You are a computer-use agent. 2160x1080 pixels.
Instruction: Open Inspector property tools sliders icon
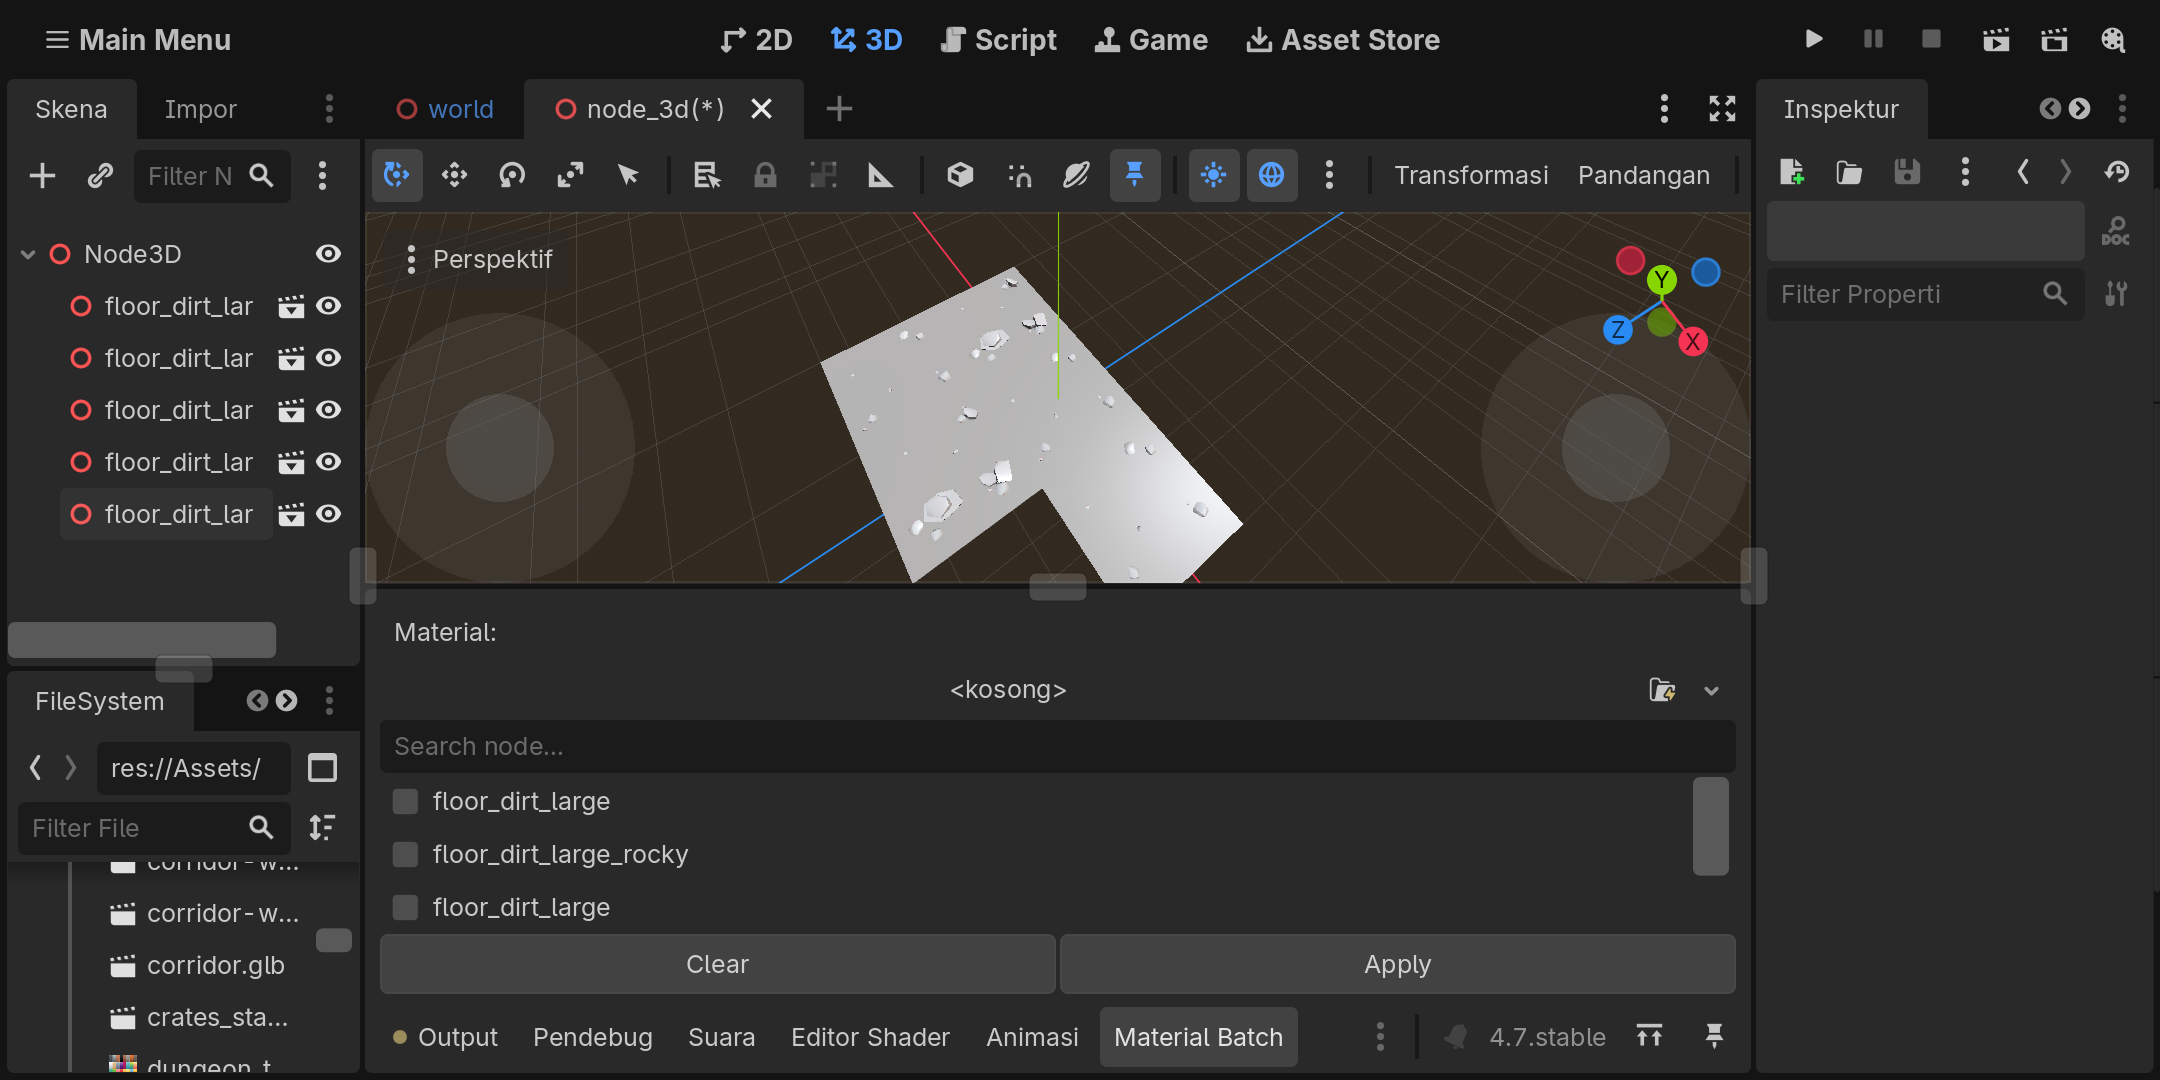(x=2116, y=294)
